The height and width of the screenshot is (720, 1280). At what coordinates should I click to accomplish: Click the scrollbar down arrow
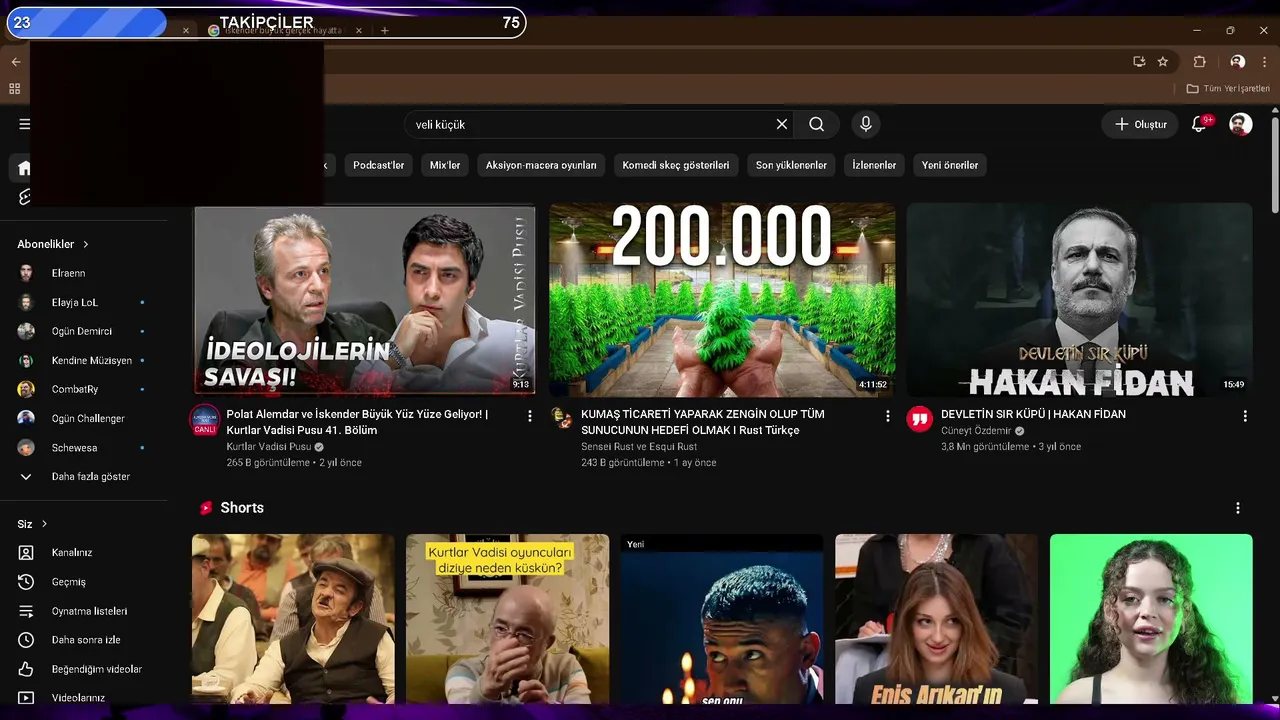pos(1274,698)
